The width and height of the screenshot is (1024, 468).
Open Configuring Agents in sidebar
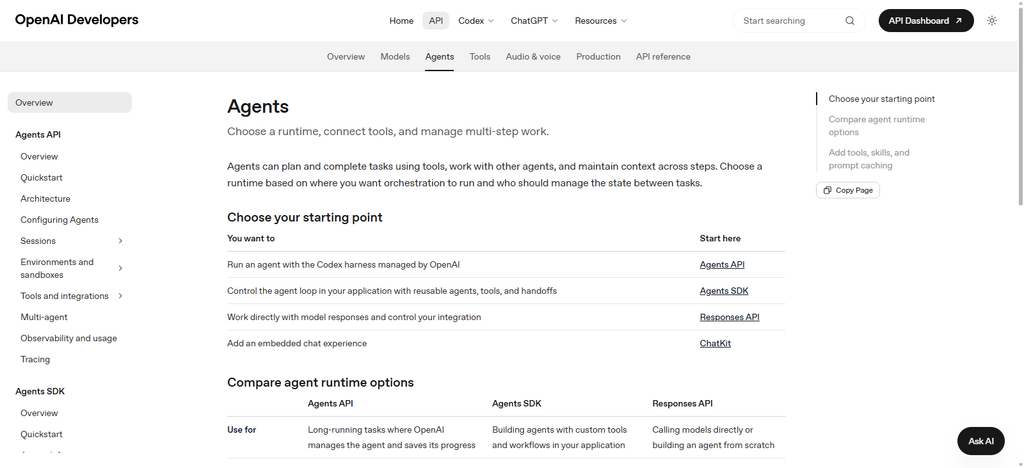59,220
